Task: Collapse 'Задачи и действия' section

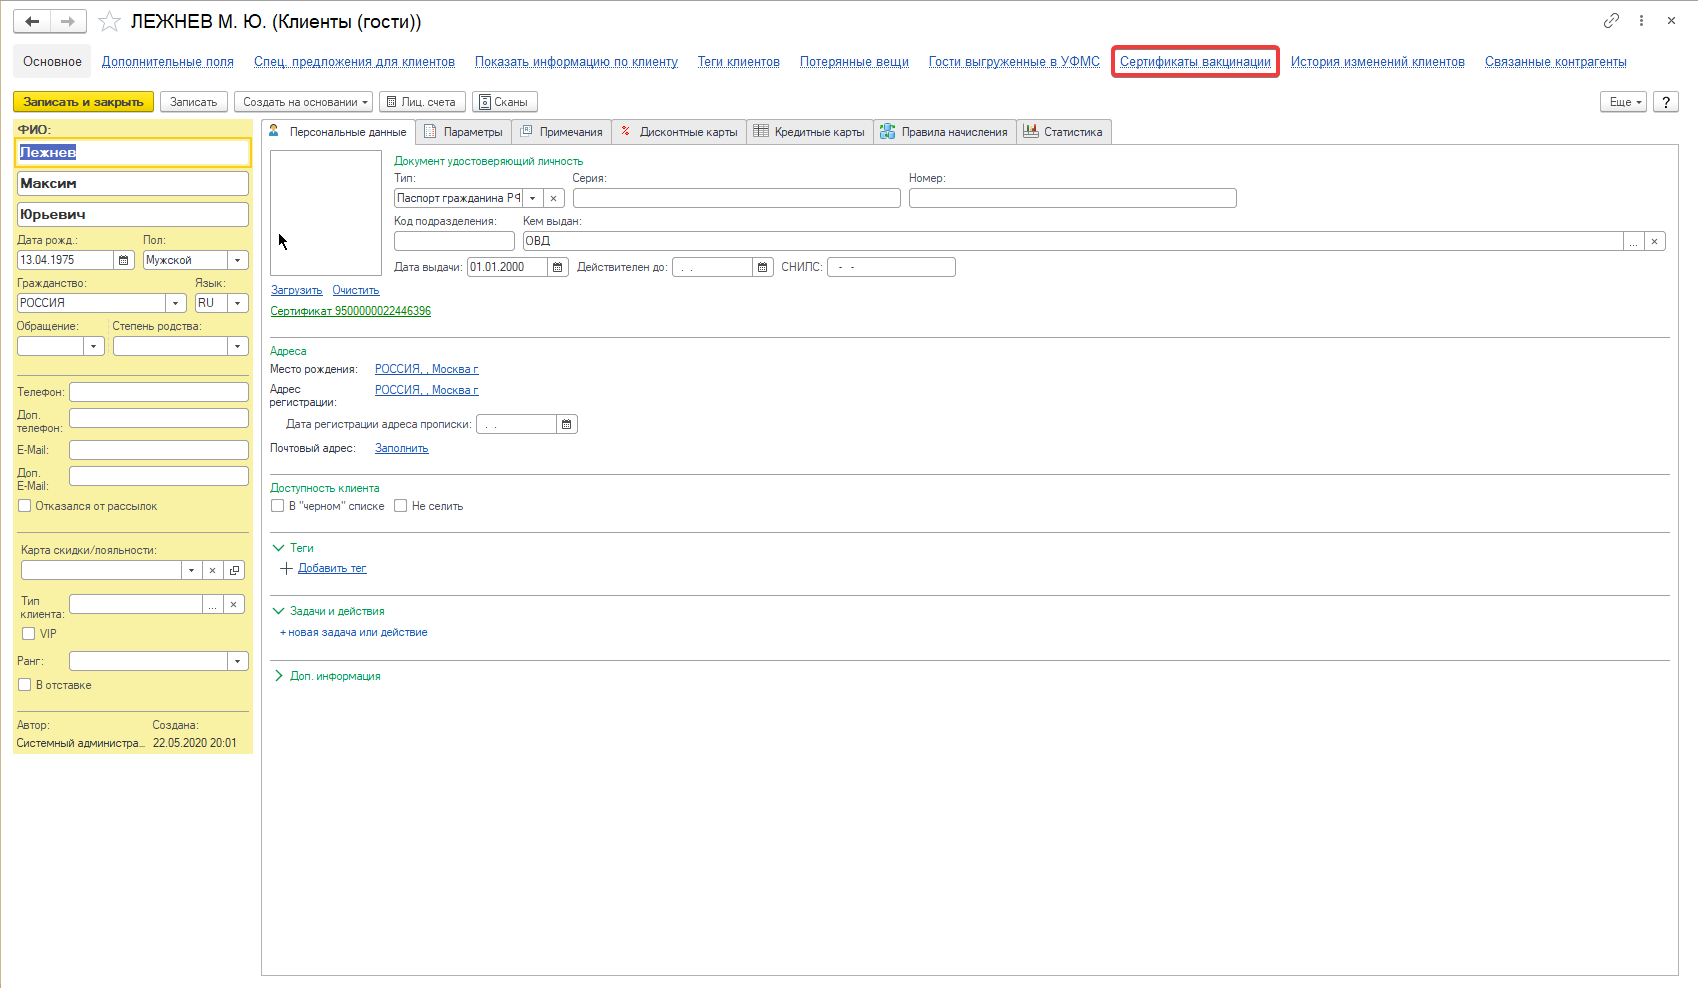Action: coord(279,611)
